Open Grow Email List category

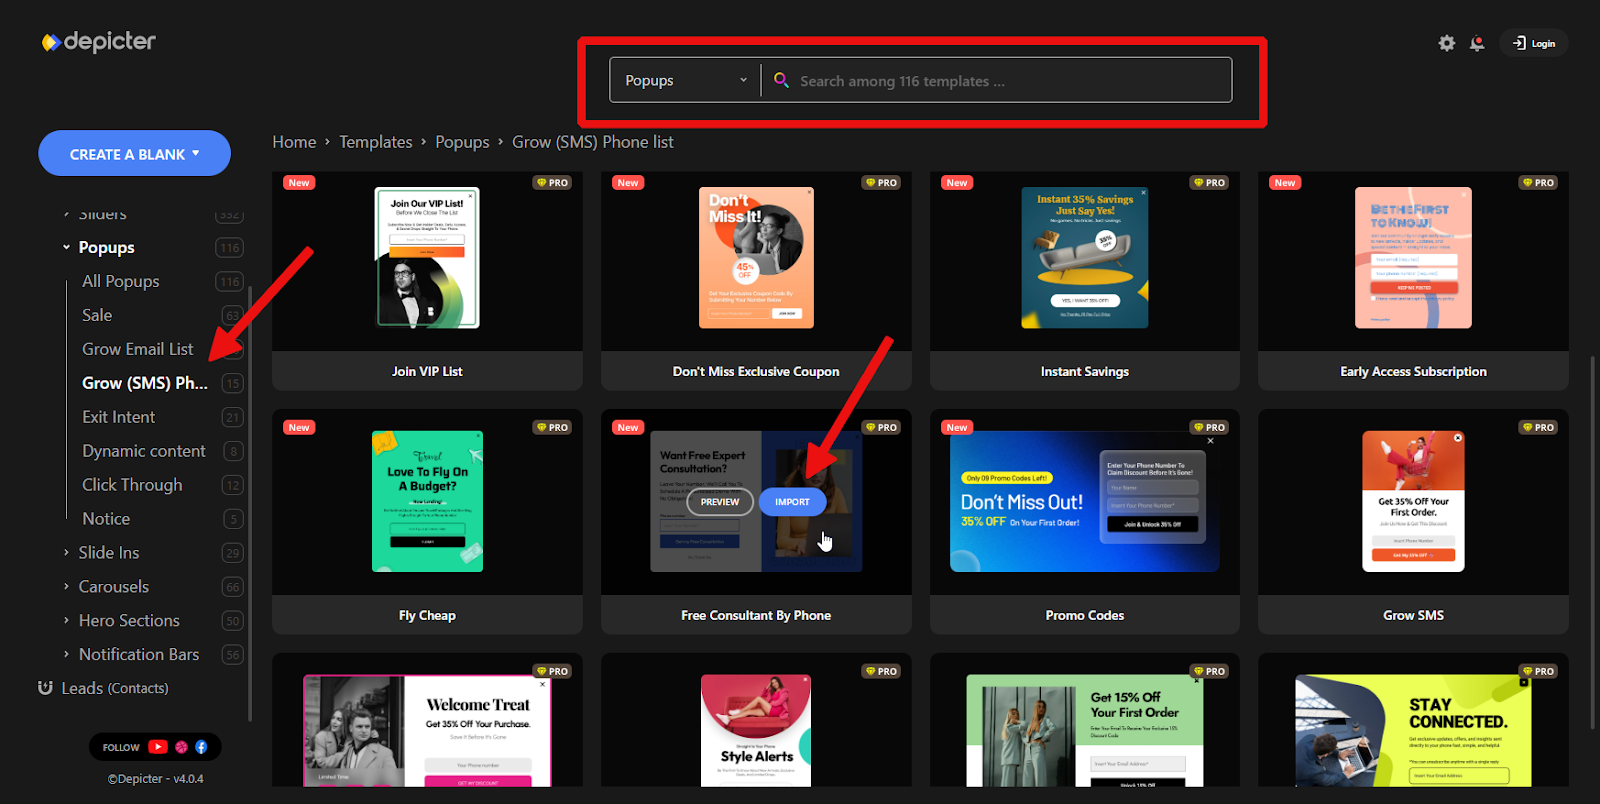click(138, 349)
